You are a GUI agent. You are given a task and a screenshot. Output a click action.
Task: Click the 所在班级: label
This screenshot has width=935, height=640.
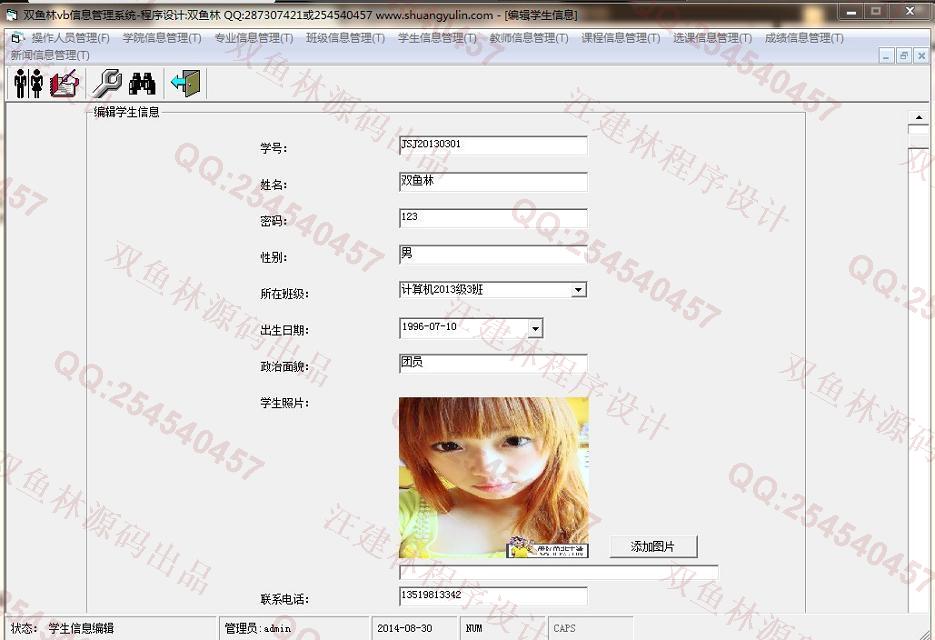(284, 294)
